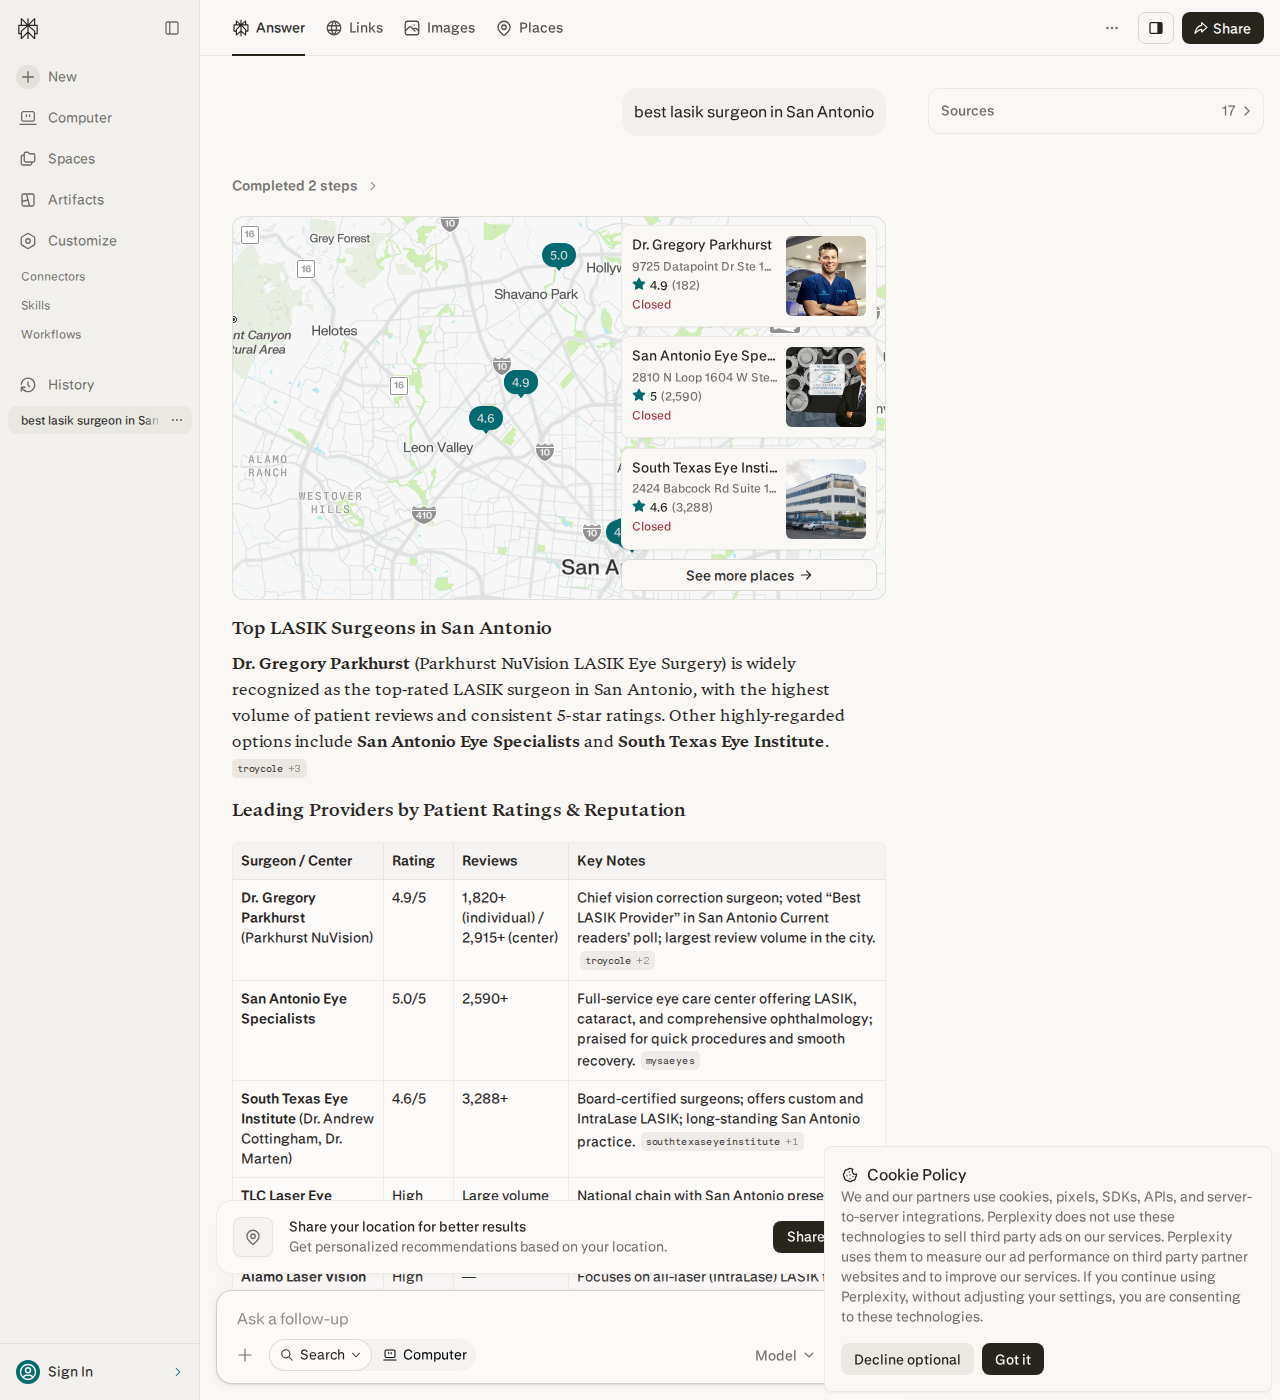Open the Search mode dropdown

(x=320, y=1355)
